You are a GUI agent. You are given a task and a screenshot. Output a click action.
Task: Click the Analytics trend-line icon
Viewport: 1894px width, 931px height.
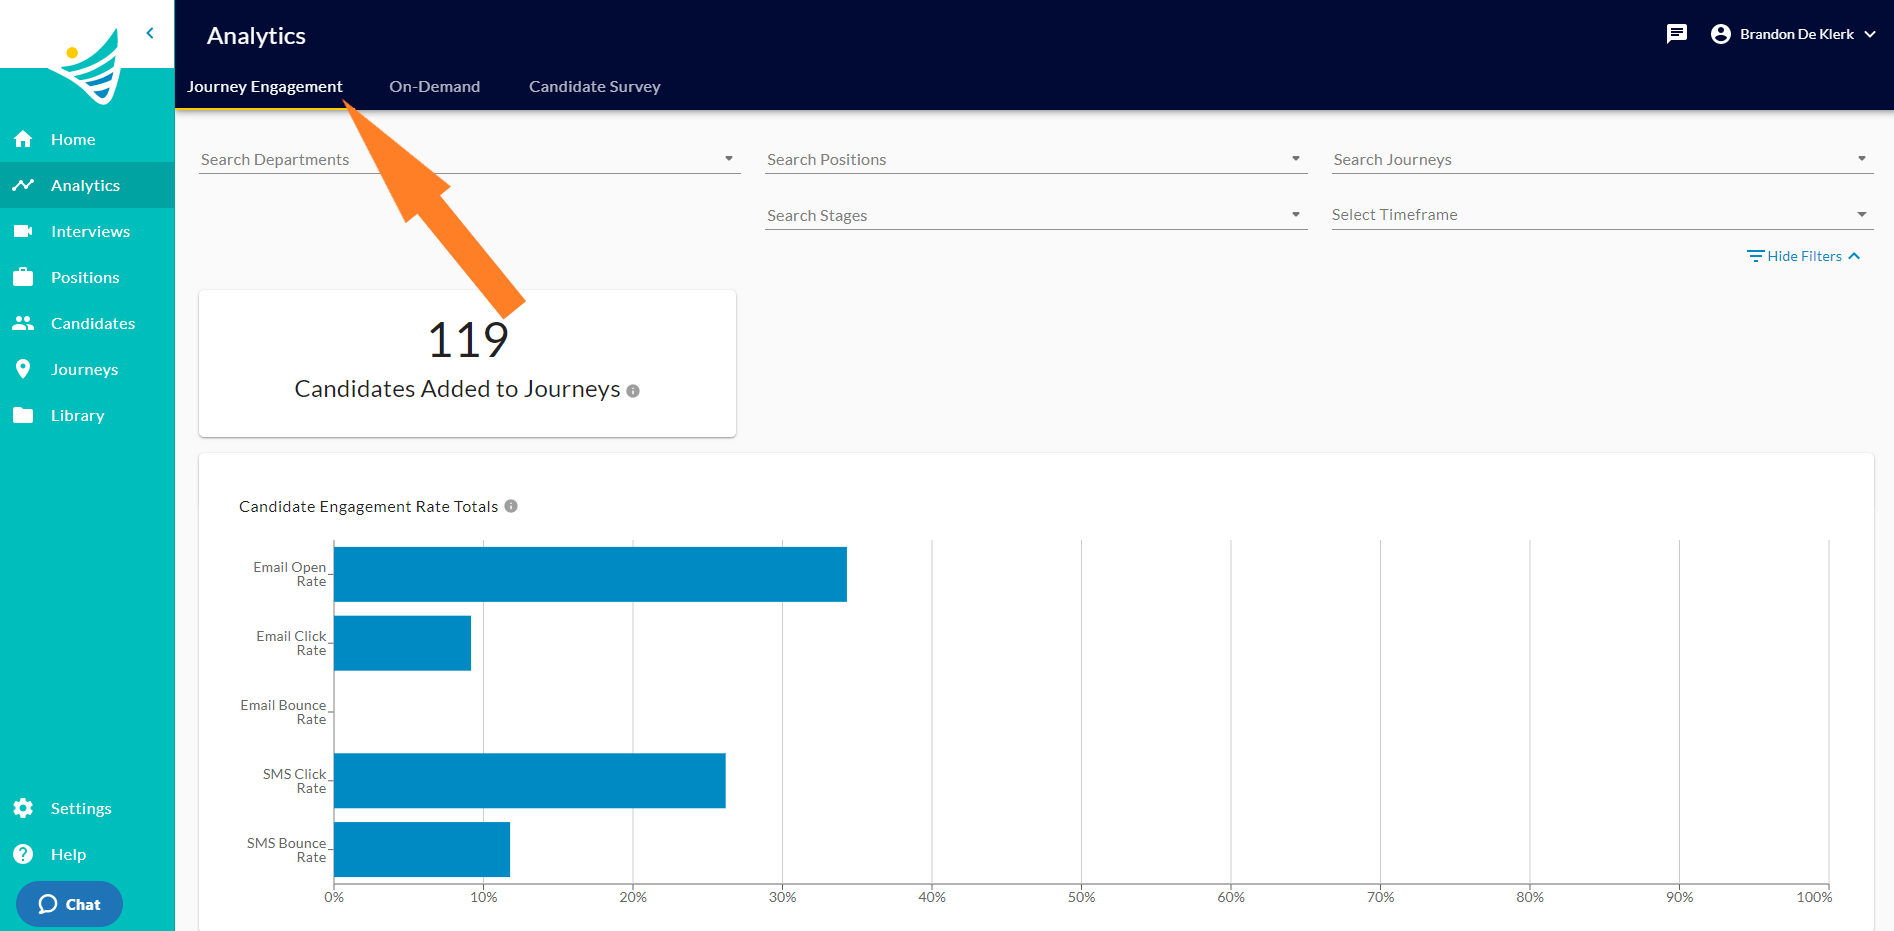point(23,185)
